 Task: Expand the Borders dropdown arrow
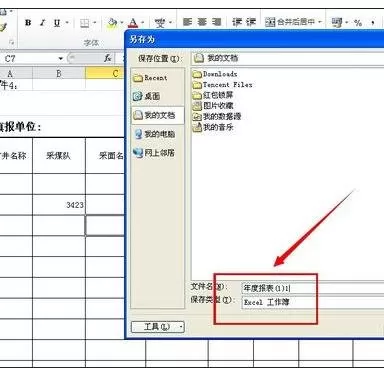point(95,23)
